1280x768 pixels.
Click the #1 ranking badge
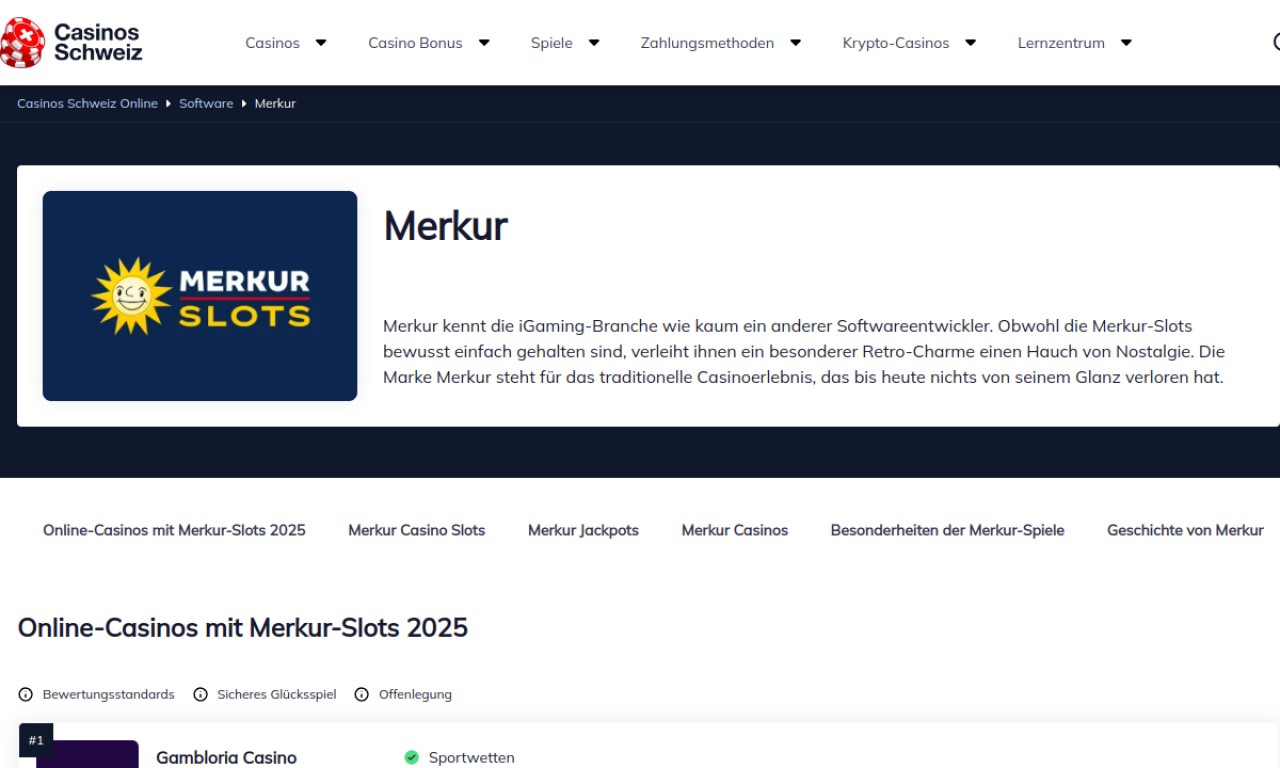point(36,740)
